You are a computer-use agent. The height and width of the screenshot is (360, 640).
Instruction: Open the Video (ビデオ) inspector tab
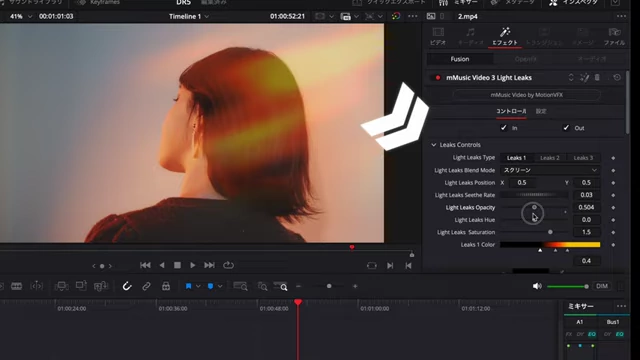438,36
